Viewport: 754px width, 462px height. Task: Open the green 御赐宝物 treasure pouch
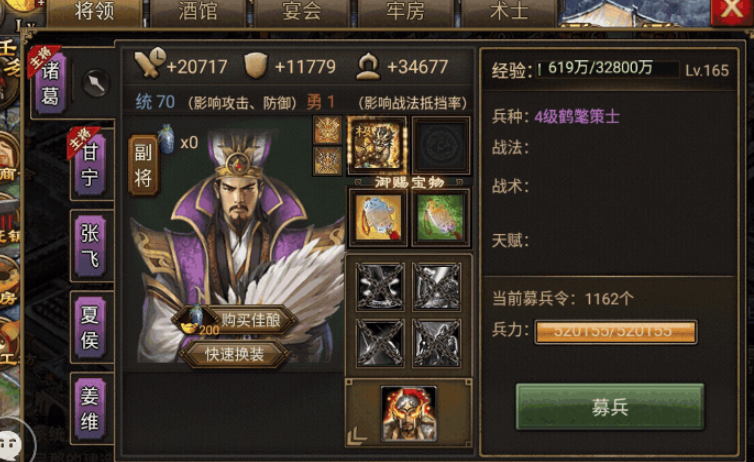[x=440, y=218]
